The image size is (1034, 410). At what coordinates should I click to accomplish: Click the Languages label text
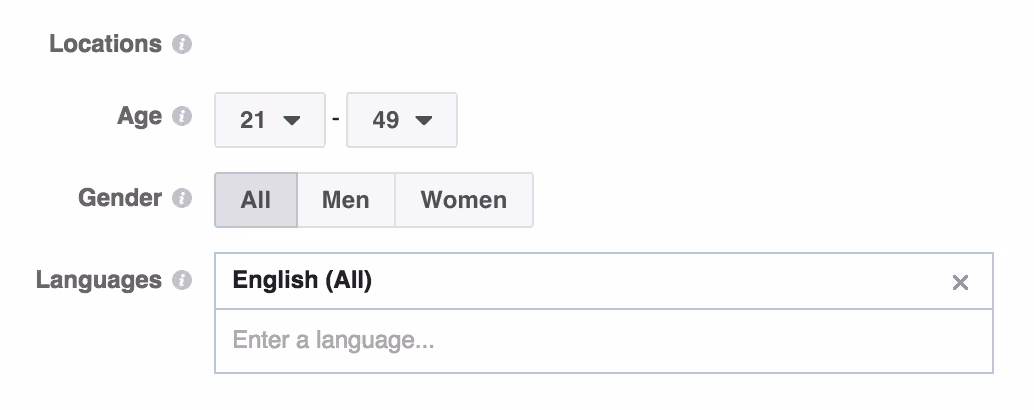(99, 280)
